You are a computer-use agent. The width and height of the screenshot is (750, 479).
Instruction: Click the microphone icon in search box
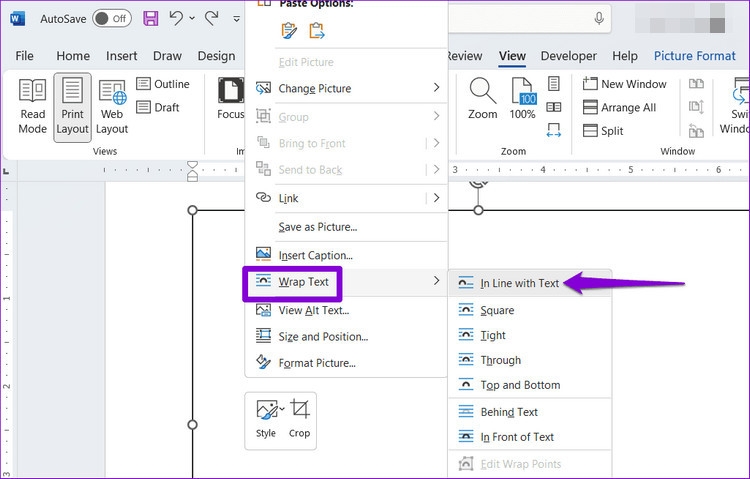[600, 18]
